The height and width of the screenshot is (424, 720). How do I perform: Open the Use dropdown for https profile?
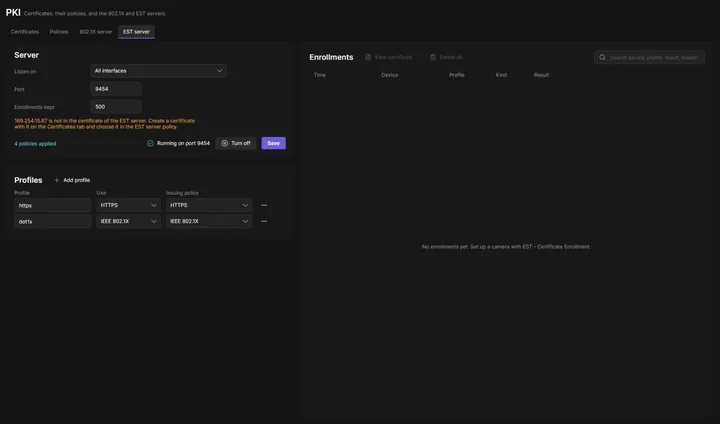pos(128,205)
